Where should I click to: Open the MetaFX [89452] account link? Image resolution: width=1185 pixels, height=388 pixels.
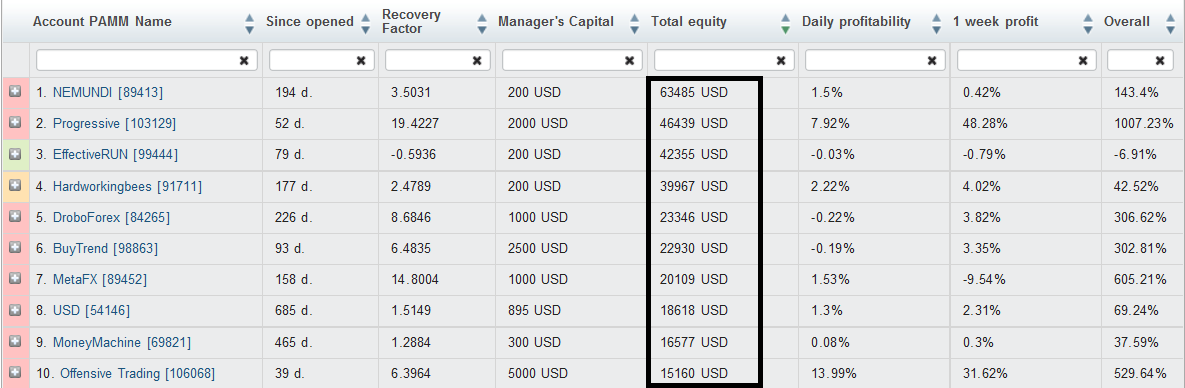point(100,279)
